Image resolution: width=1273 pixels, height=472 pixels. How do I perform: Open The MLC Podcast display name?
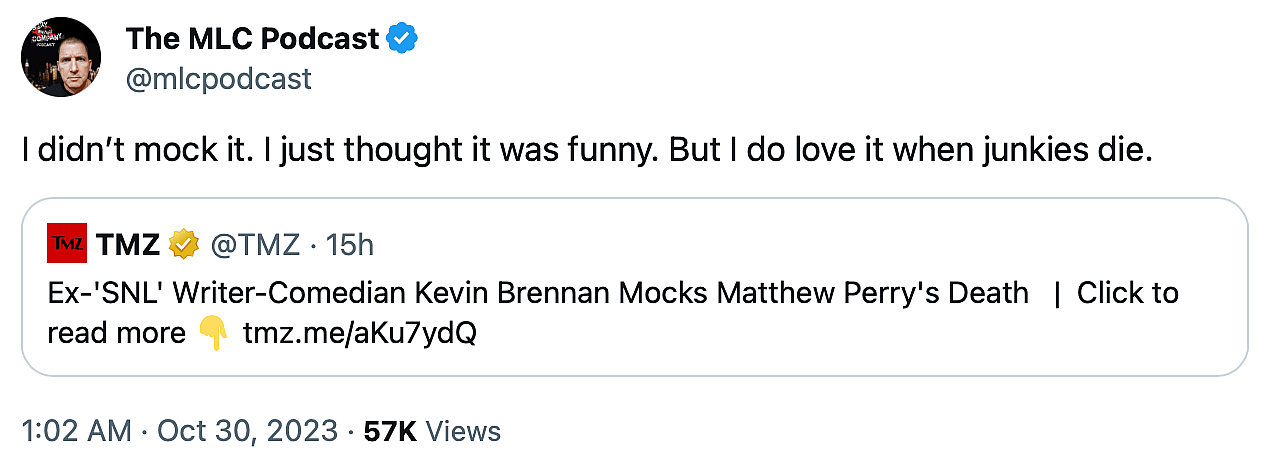point(252,39)
